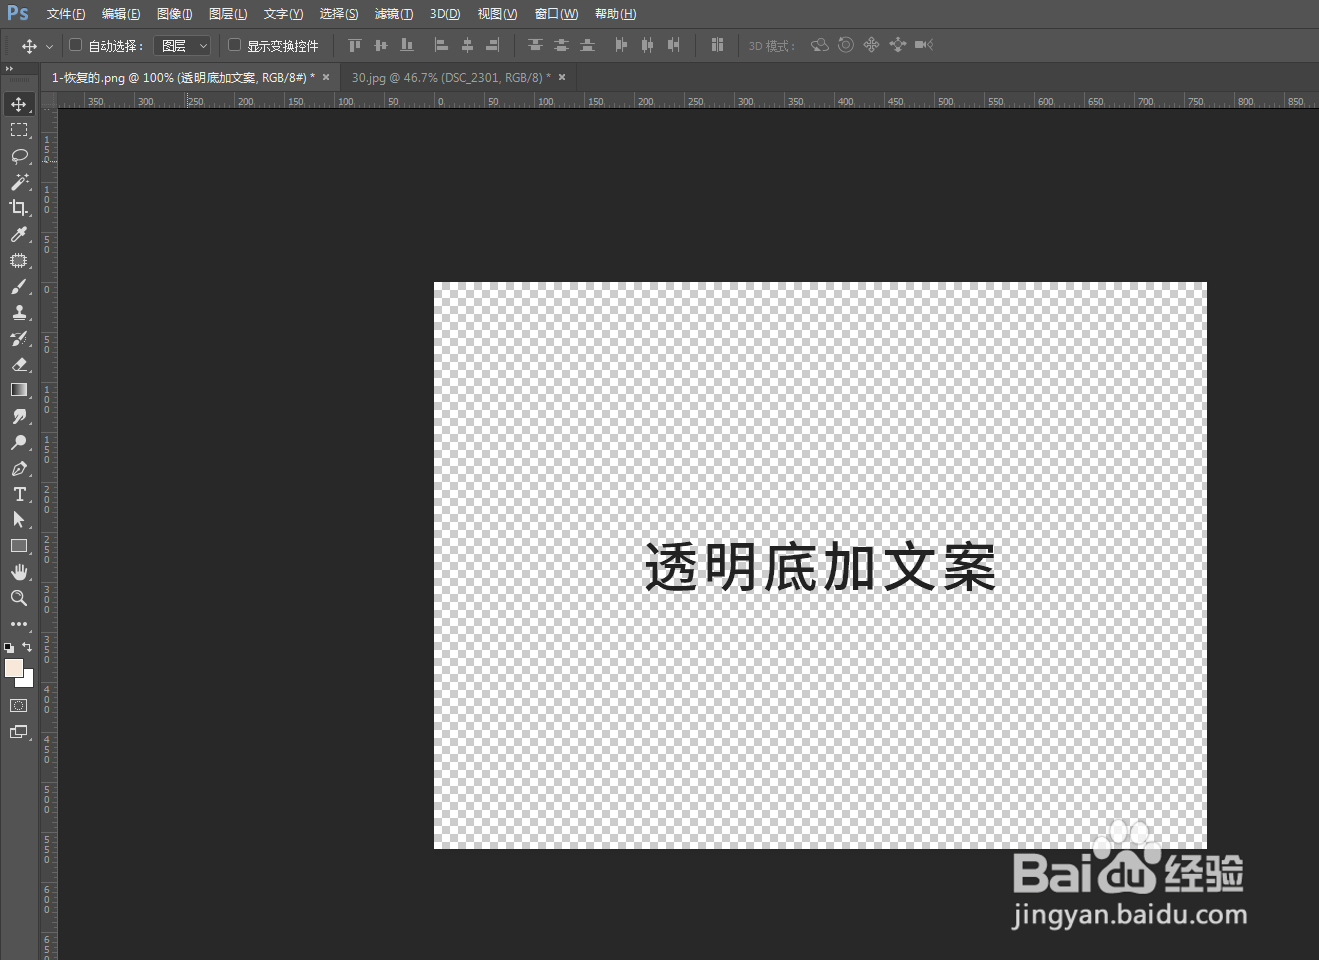
Task: Enable the 显示变换控件 checkbox
Action: [235, 45]
